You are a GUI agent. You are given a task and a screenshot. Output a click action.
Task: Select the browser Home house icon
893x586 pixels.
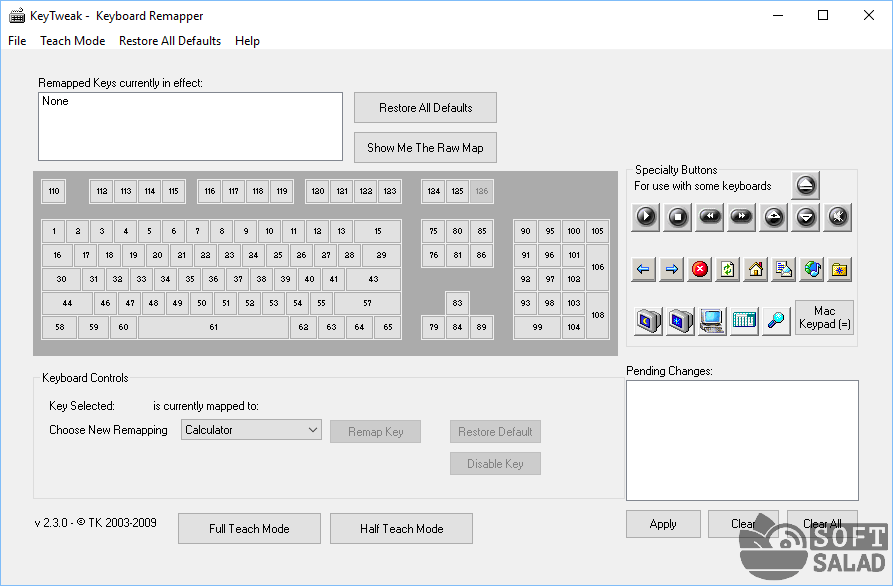click(756, 269)
